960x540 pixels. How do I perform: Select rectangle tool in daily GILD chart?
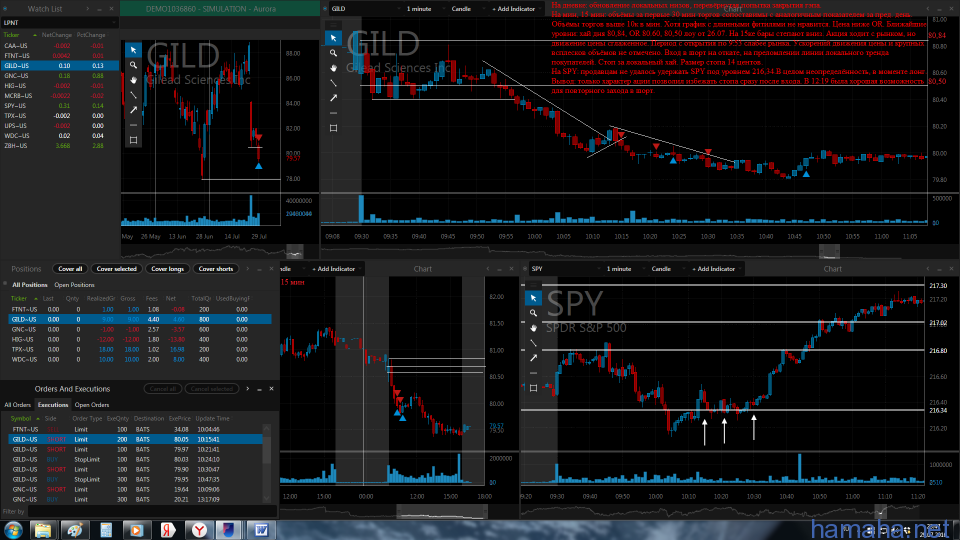(x=133, y=140)
